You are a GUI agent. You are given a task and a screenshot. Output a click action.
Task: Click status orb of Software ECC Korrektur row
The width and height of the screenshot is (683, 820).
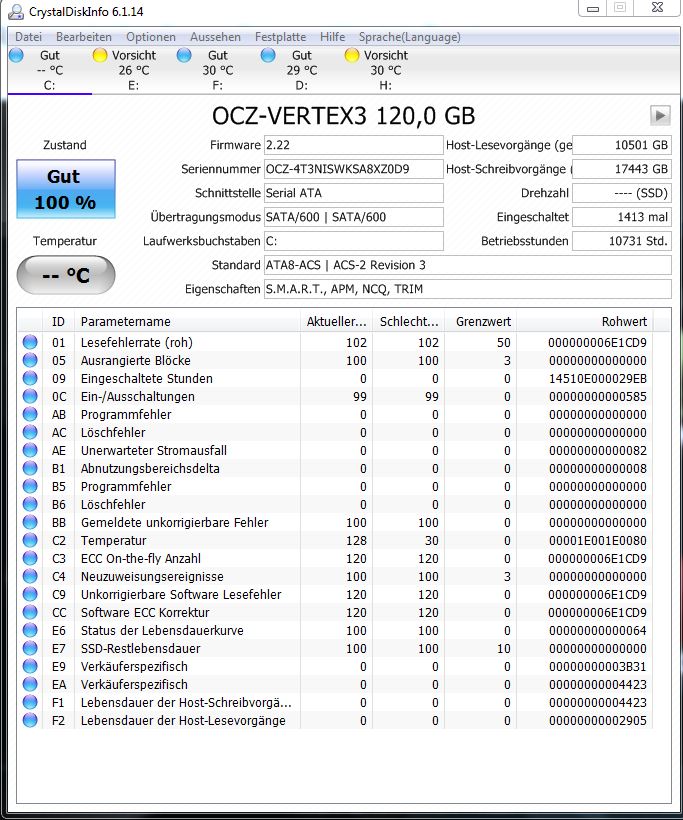pos(30,612)
